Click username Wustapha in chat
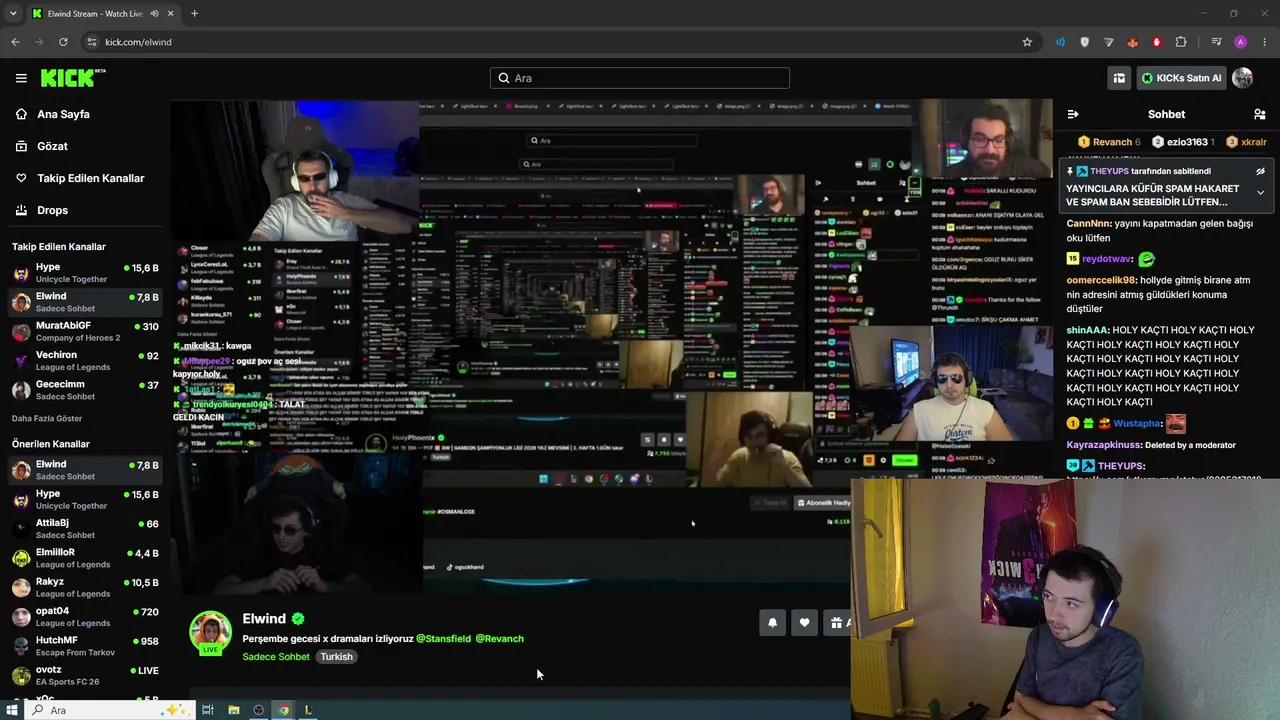Image resolution: width=1280 pixels, height=720 pixels. (1137, 424)
